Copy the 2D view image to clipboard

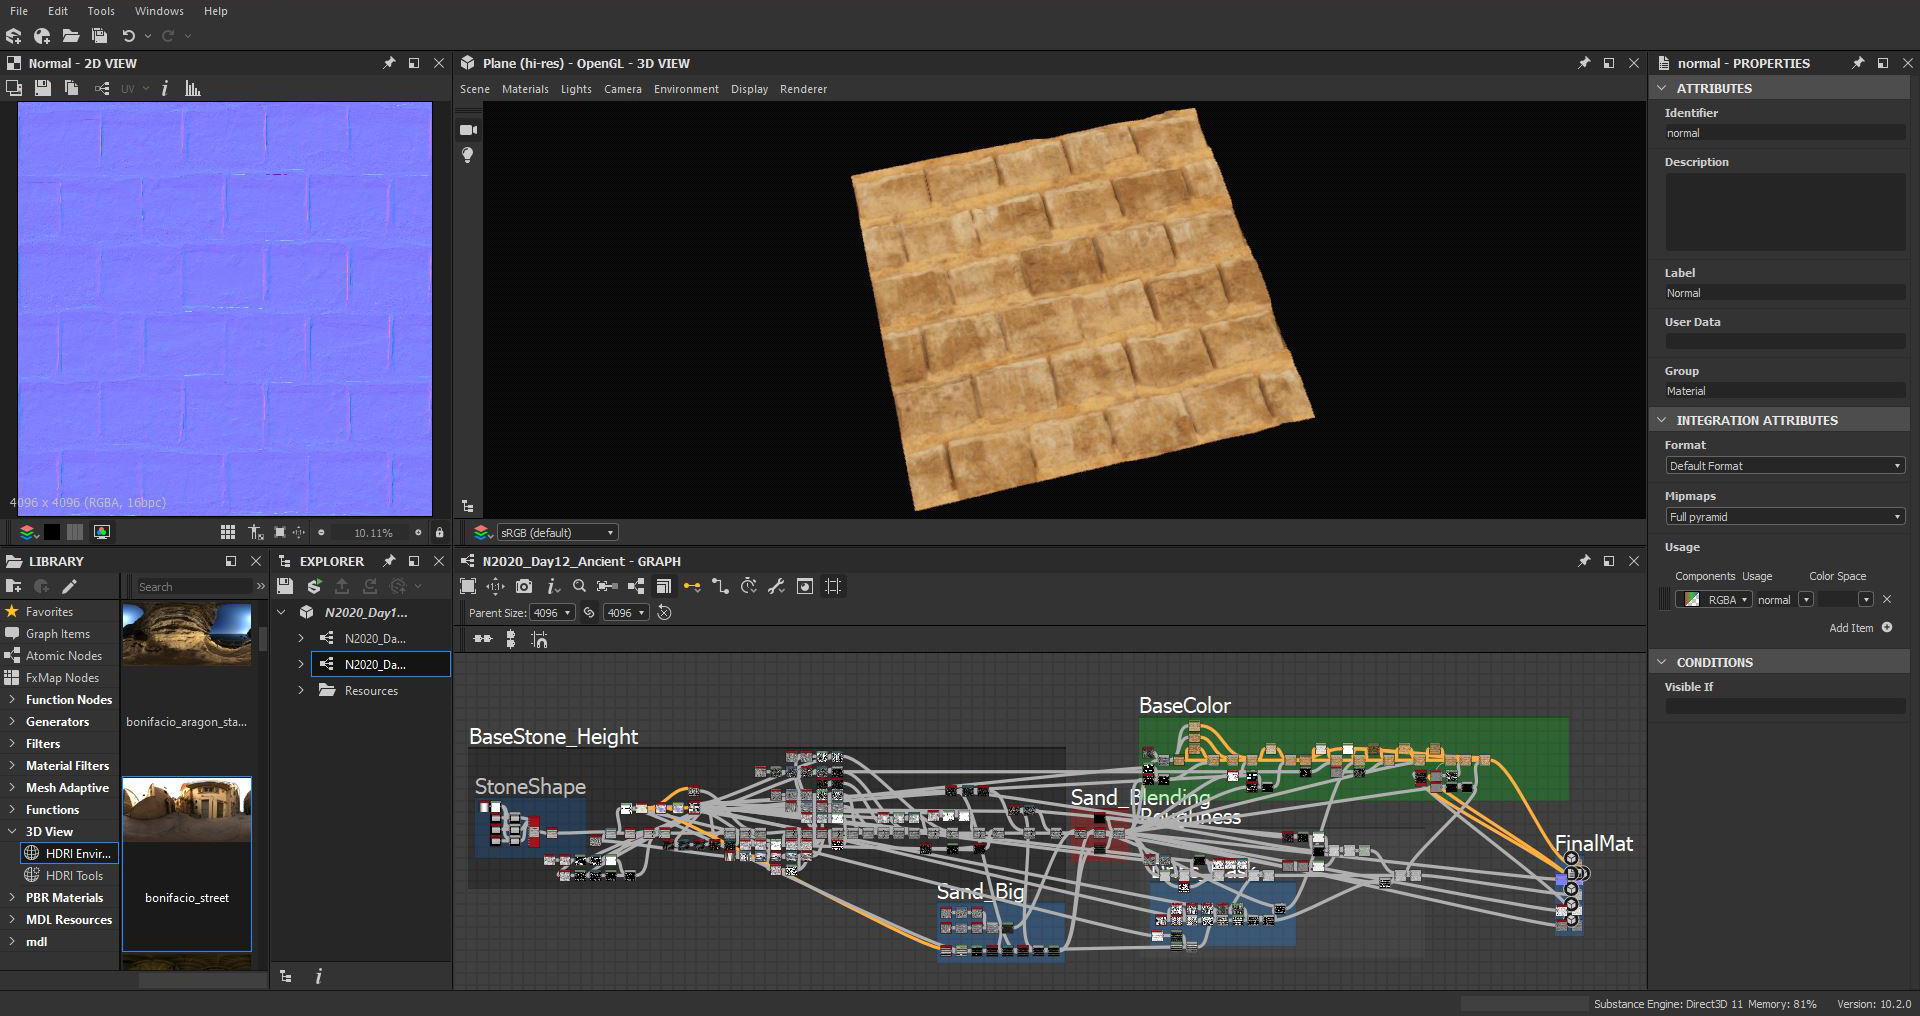coord(71,88)
